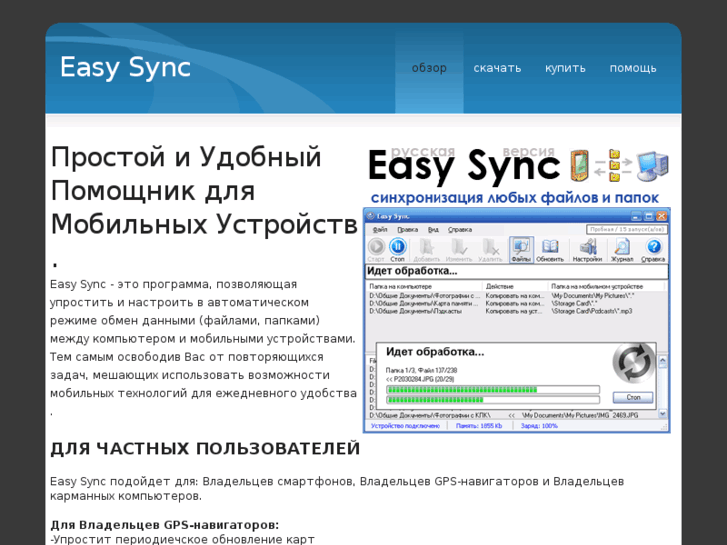Click the Для Владельцев GPS-навигаторов: subheading
The height and width of the screenshot is (545, 727).
165,525
